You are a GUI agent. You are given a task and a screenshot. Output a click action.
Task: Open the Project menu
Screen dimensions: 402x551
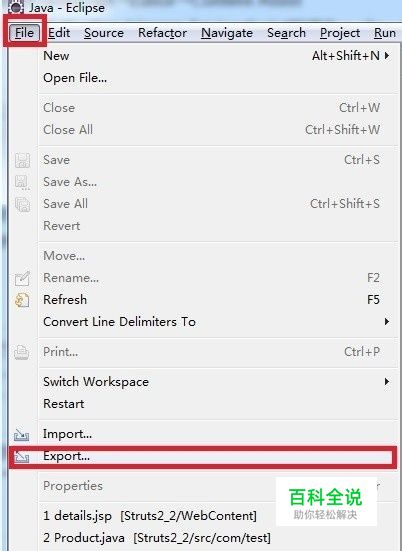coord(340,33)
